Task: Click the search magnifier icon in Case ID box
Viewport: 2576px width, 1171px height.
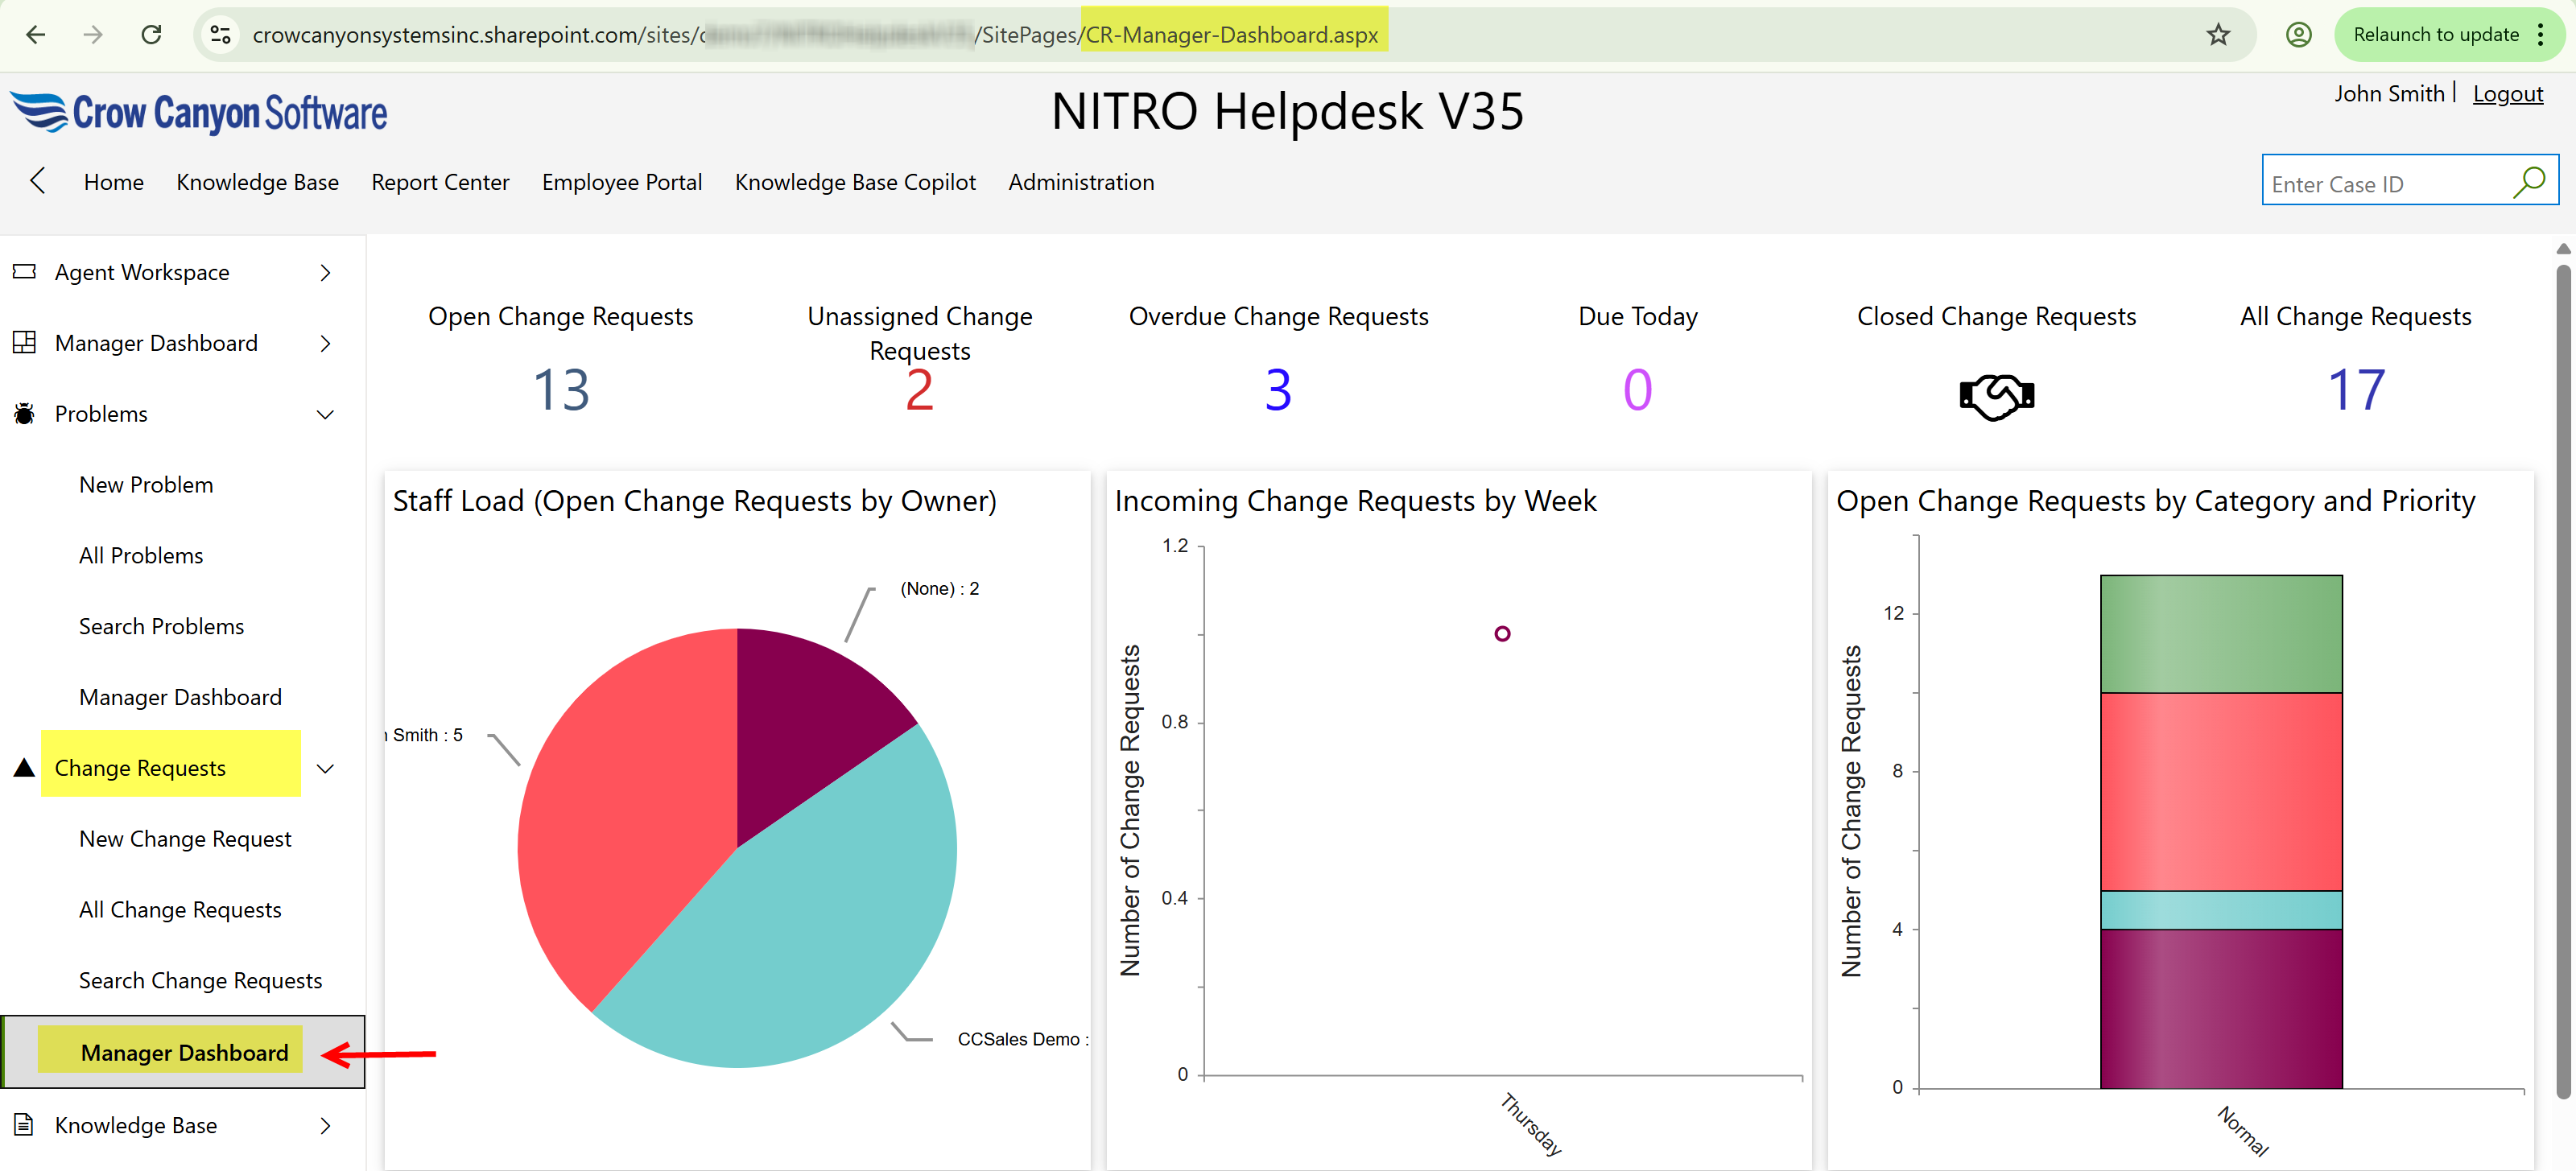Action: point(2528,183)
